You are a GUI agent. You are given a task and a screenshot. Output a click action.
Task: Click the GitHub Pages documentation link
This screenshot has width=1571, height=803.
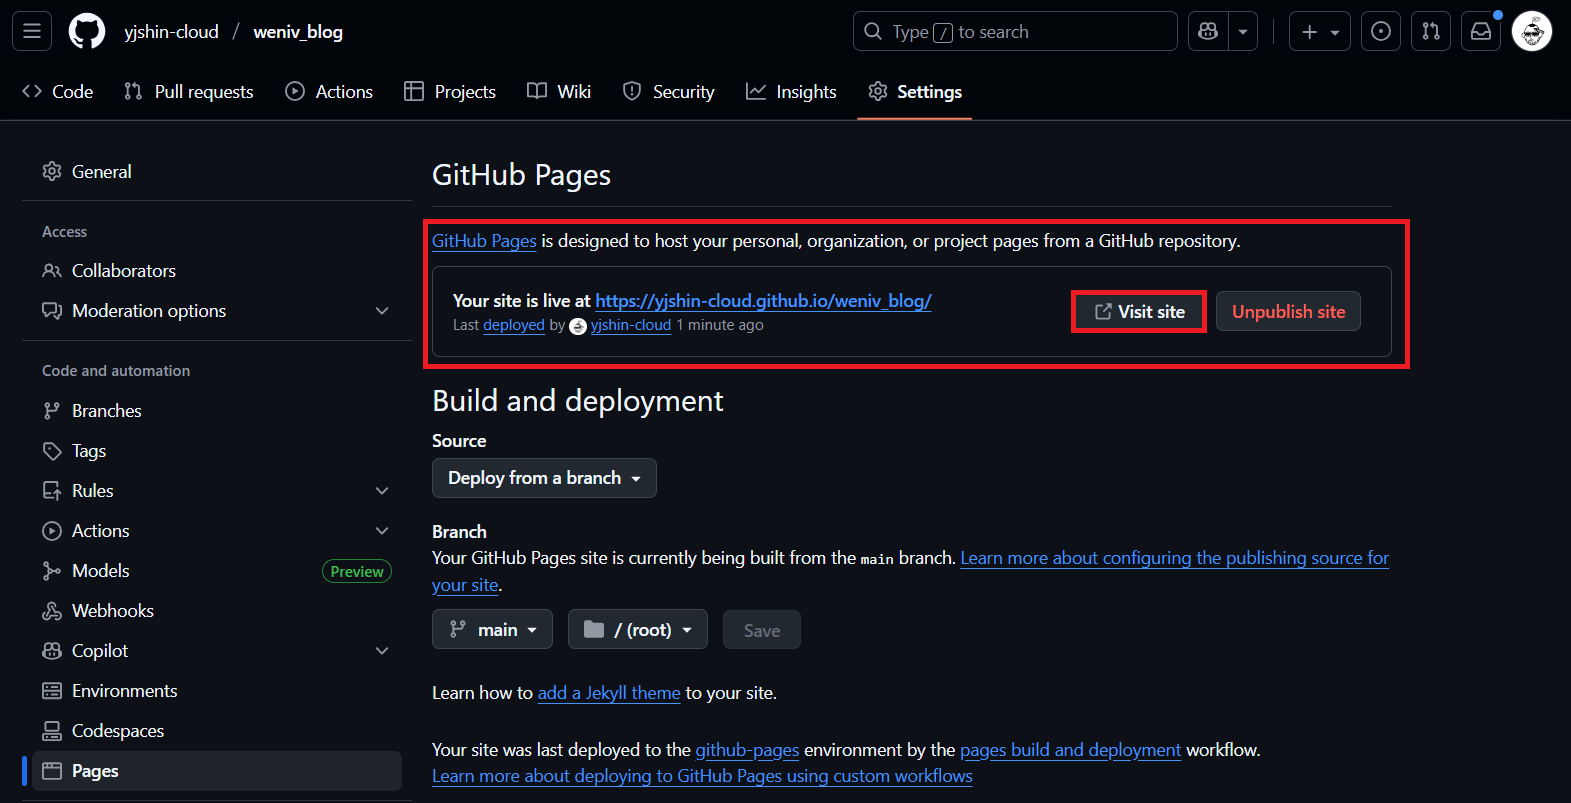(484, 241)
